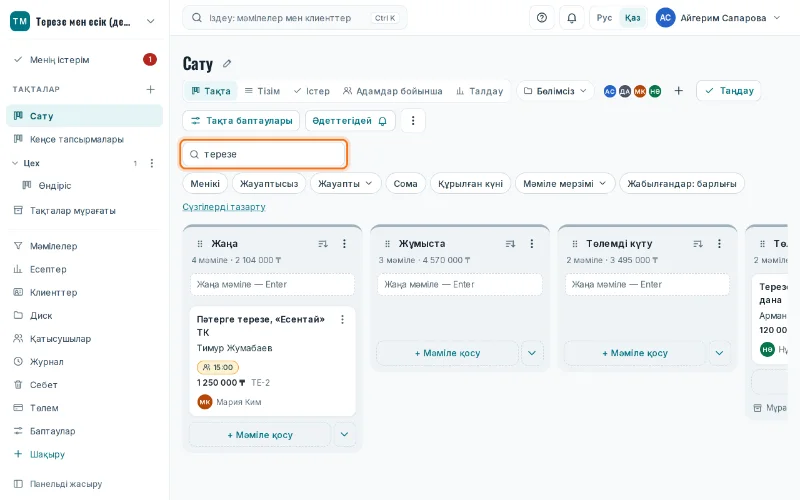Open Жұмыста column three-dot menu
The height and width of the screenshot is (500, 800).
[532, 244]
